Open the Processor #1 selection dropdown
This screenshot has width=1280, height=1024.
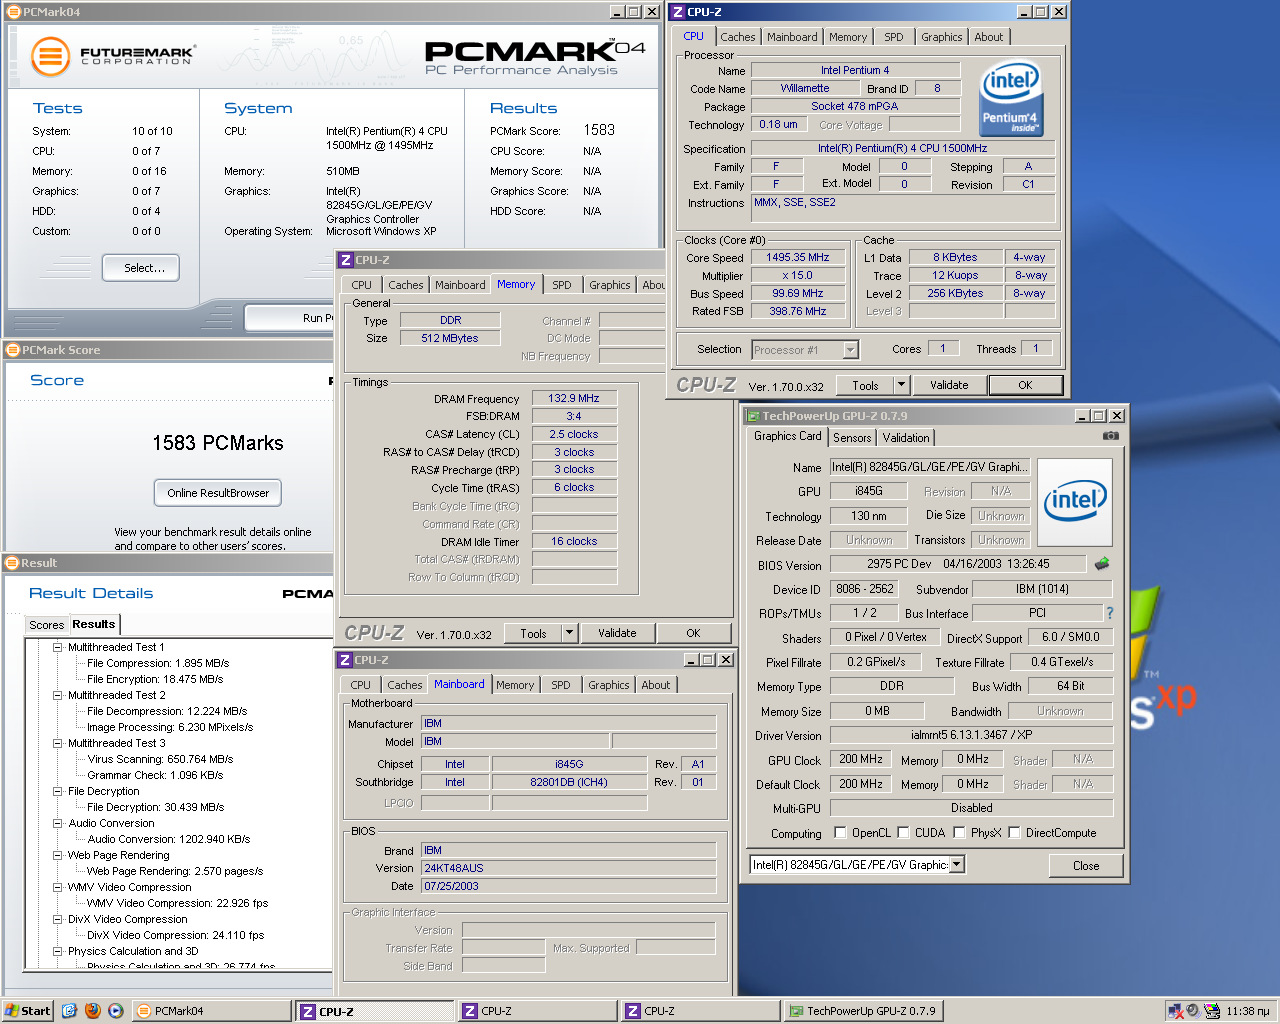(x=851, y=349)
